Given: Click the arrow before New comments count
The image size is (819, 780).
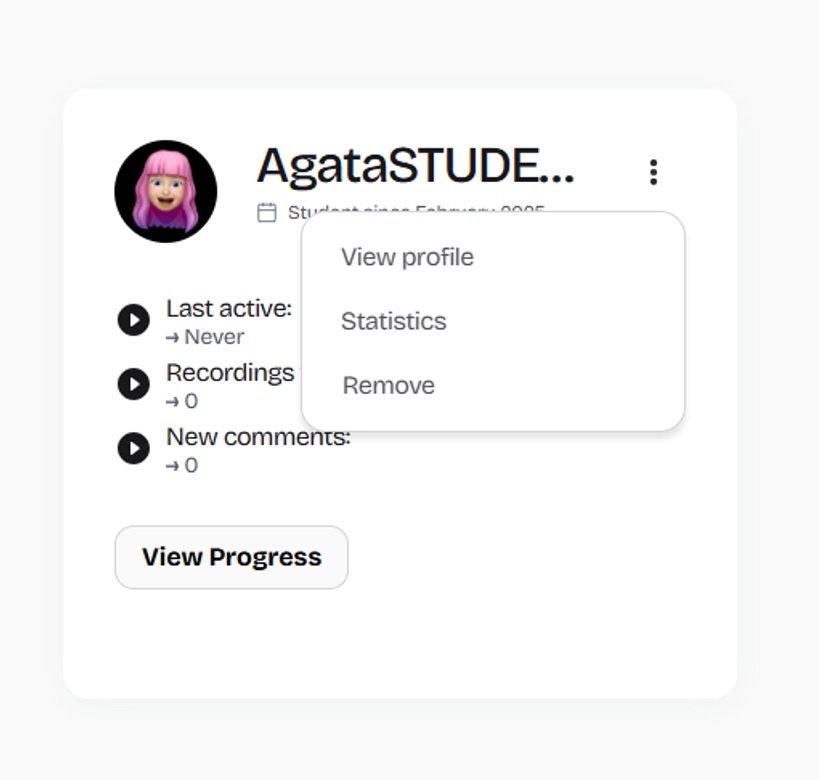Looking at the screenshot, I should click(x=172, y=466).
